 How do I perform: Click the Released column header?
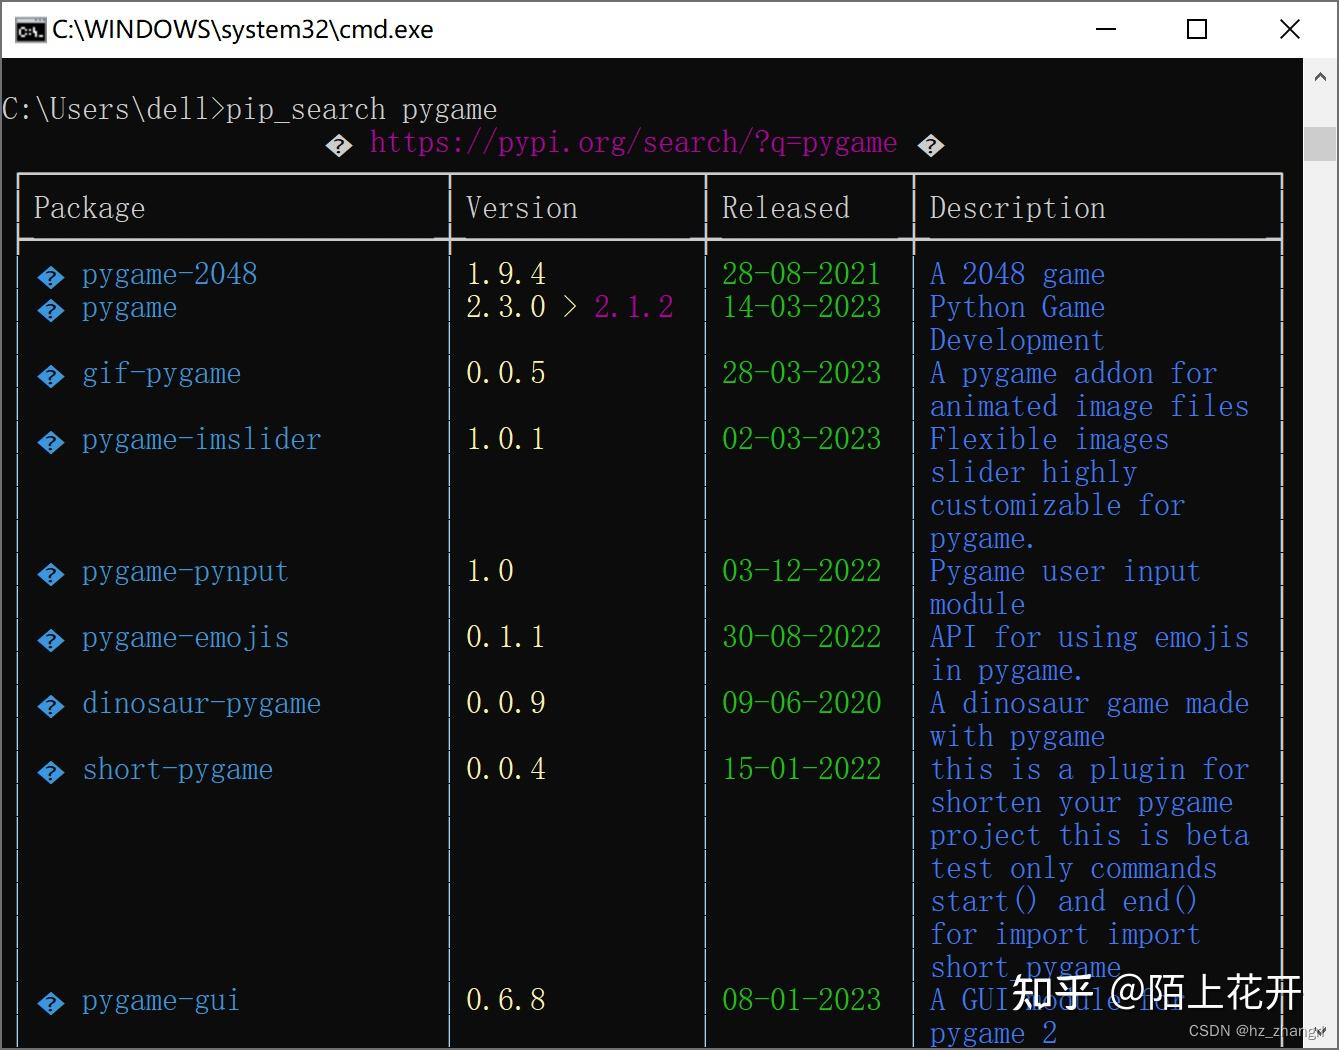(x=785, y=208)
